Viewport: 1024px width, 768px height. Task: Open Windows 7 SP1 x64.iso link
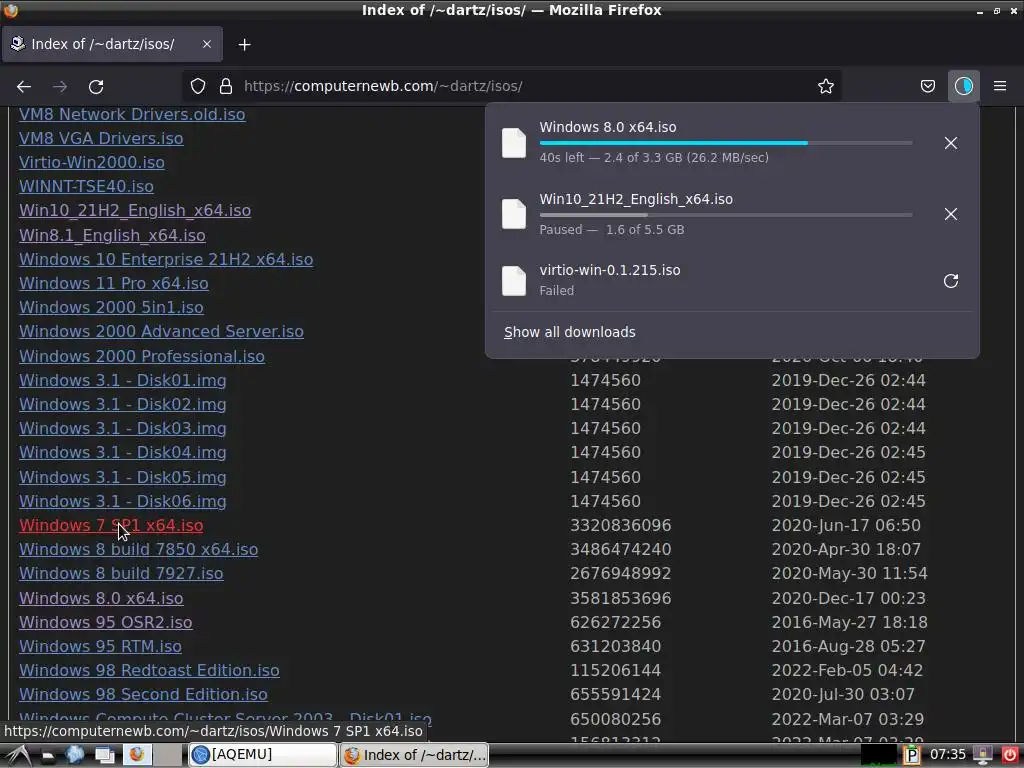tap(111, 526)
